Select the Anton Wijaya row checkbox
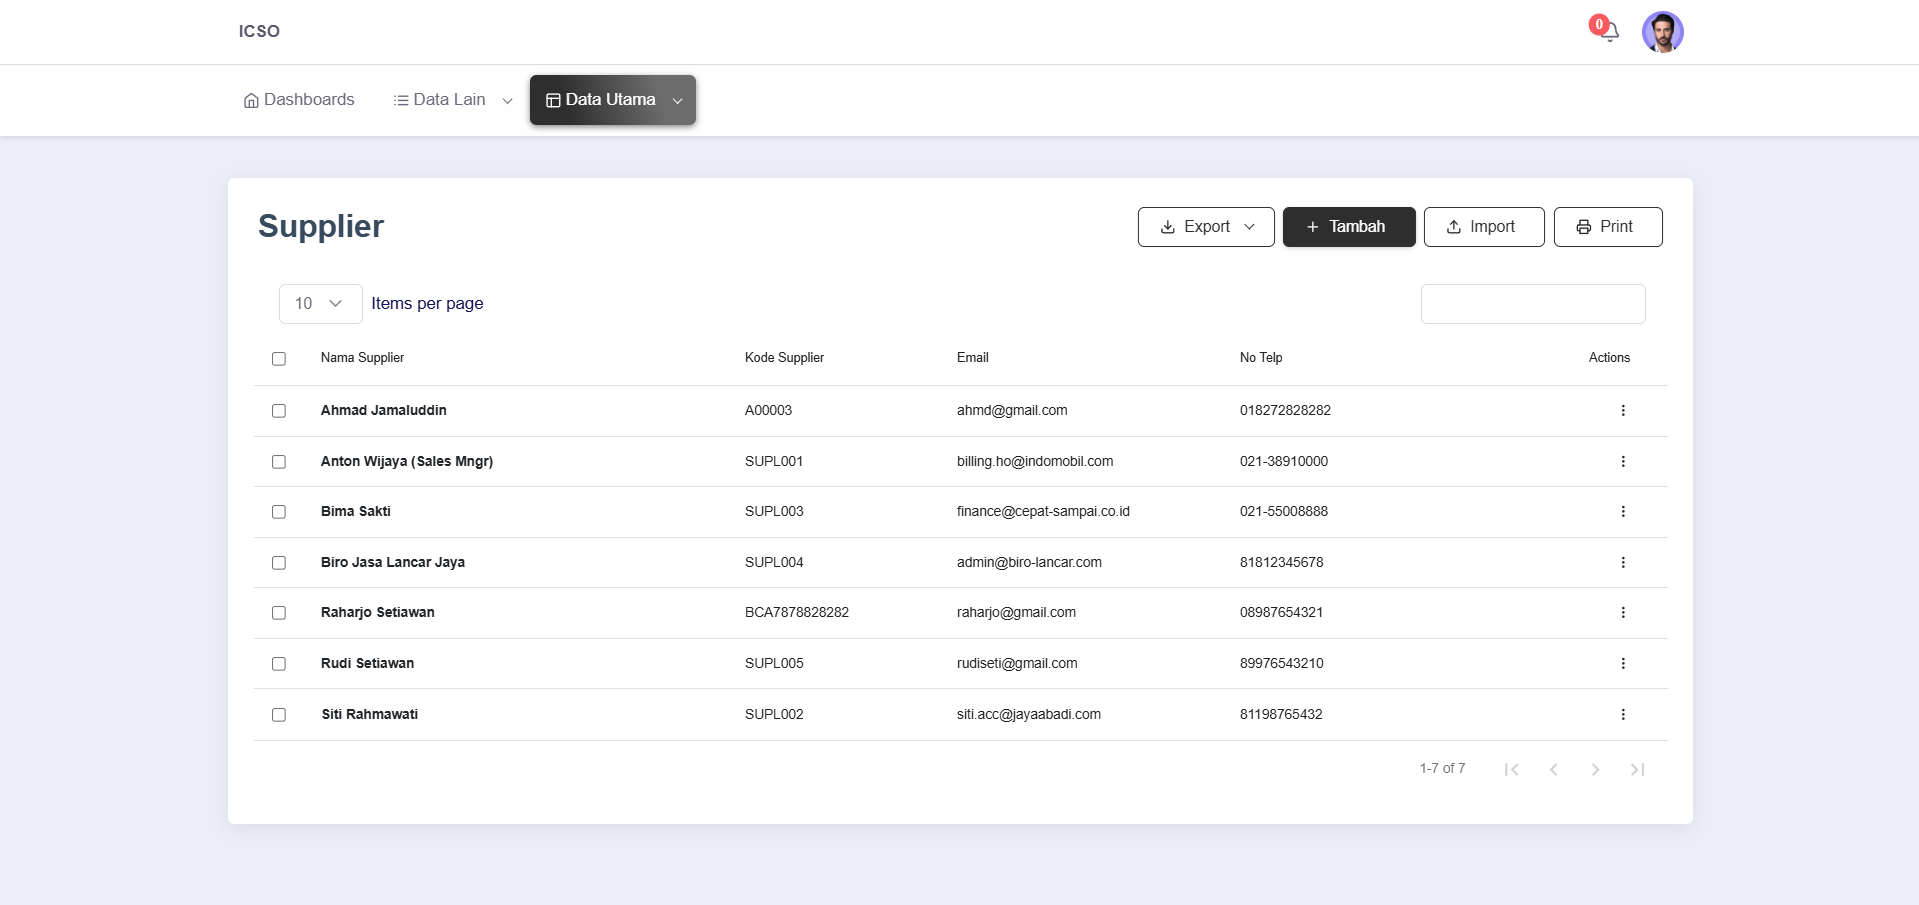The image size is (1919, 905). [279, 462]
